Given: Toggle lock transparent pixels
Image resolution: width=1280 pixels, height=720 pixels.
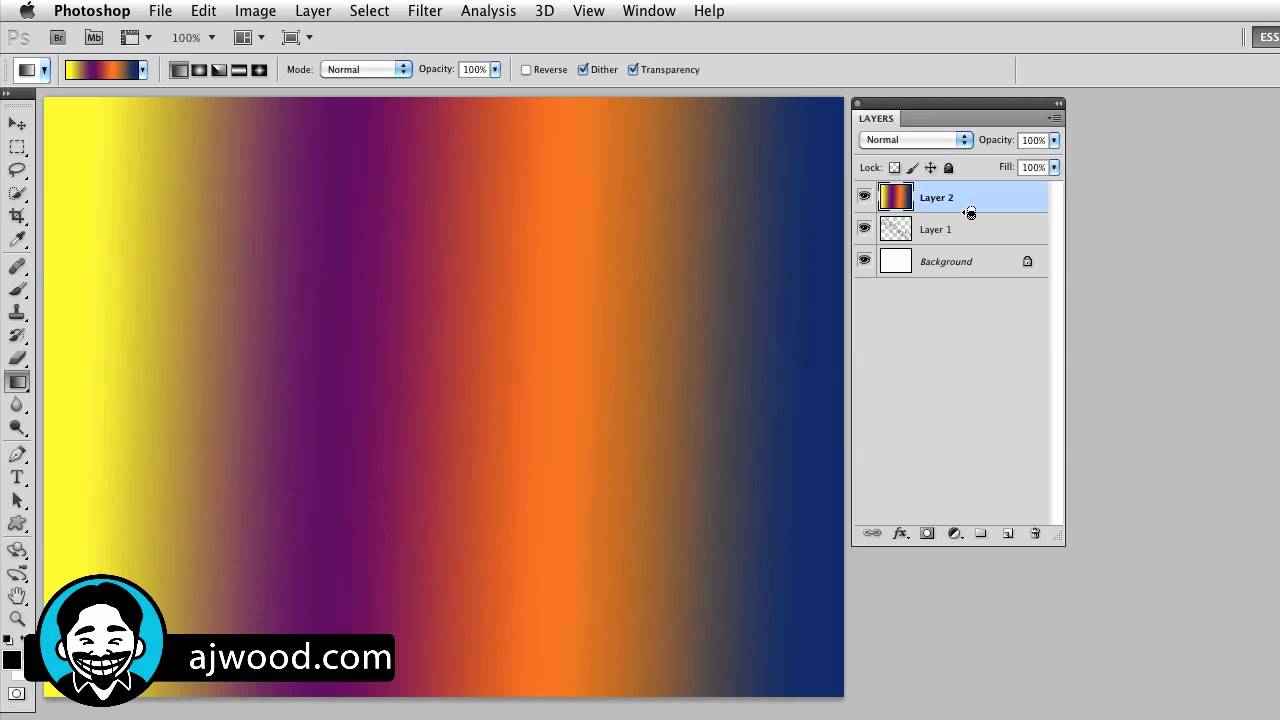Looking at the screenshot, I should [x=894, y=168].
